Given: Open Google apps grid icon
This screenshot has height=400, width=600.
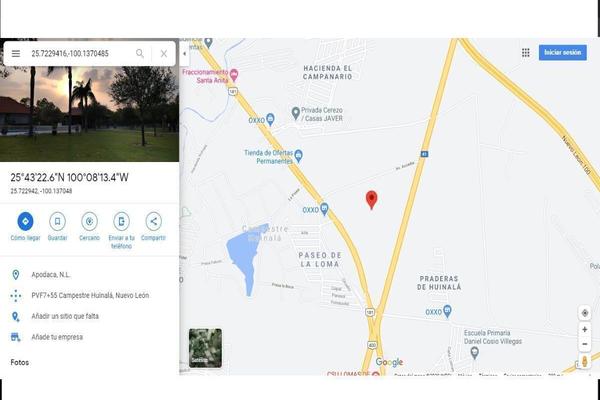Looking at the screenshot, I should (x=526, y=53).
